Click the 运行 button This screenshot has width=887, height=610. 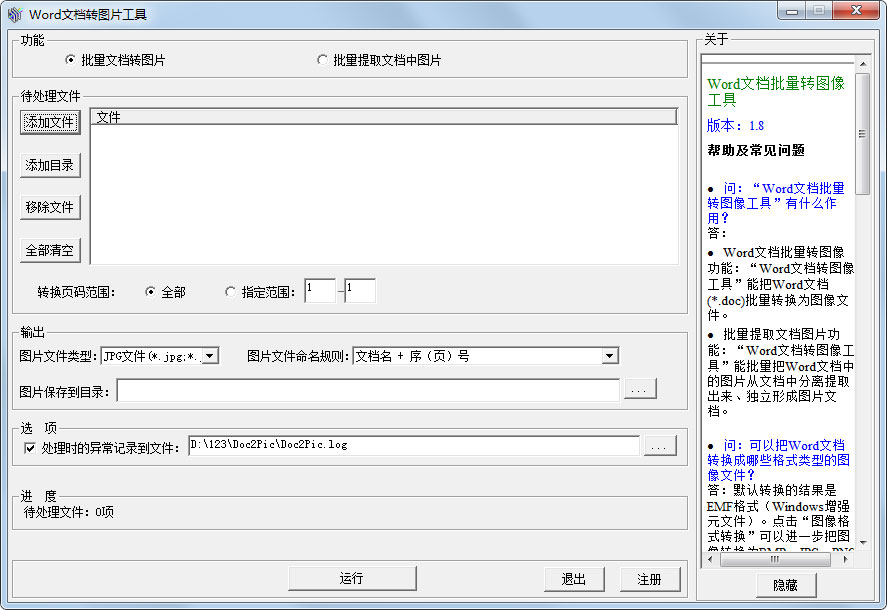click(x=352, y=578)
